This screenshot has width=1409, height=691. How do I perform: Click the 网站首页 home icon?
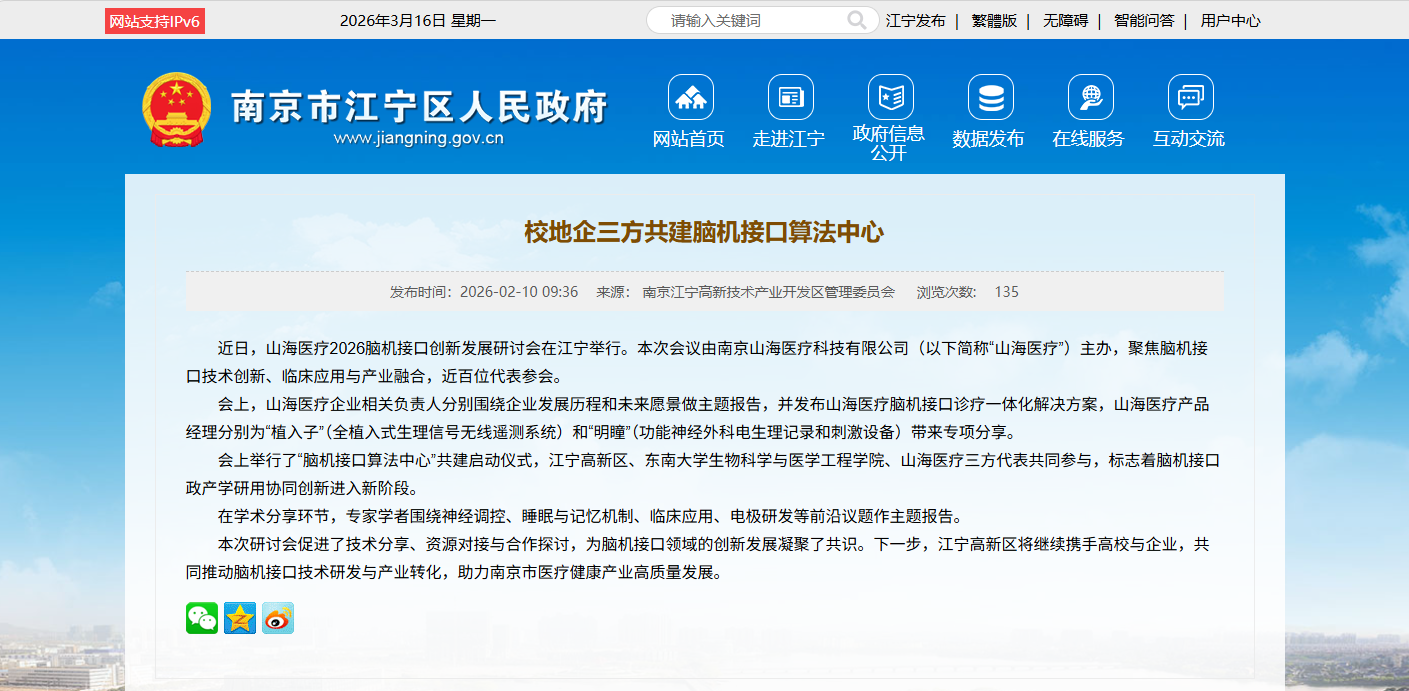point(689,95)
